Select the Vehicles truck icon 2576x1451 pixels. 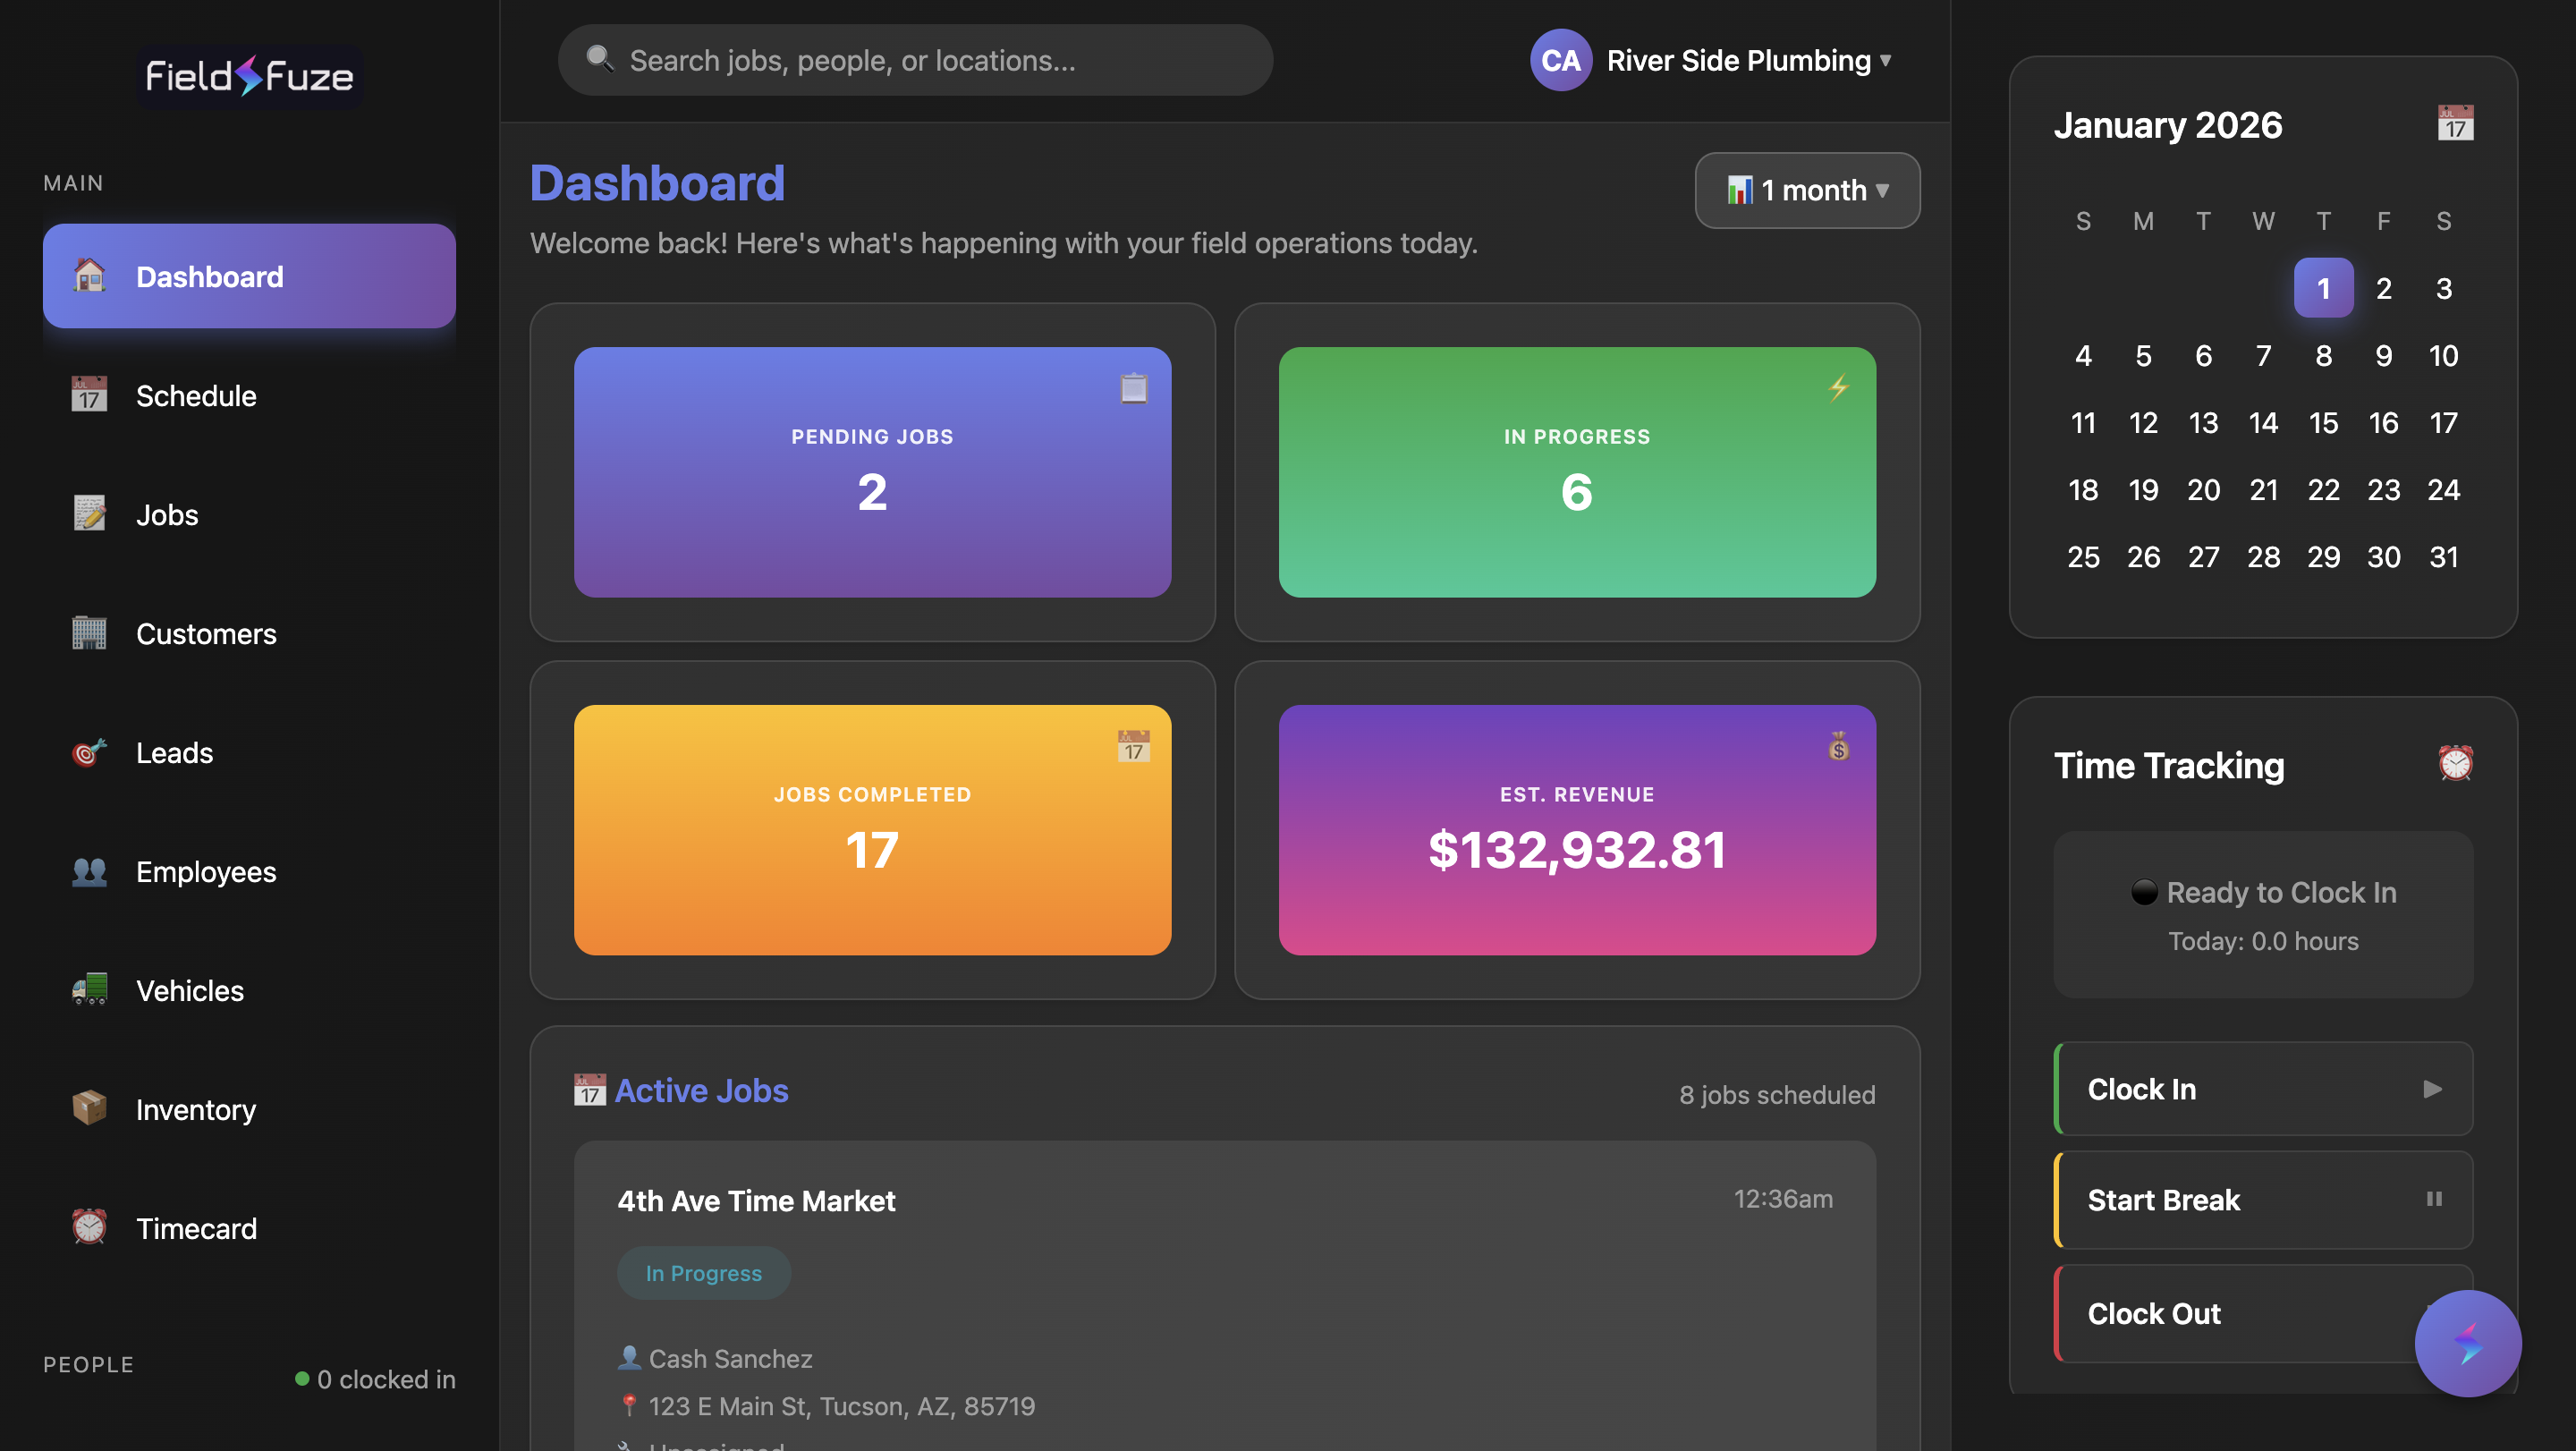point(90,990)
